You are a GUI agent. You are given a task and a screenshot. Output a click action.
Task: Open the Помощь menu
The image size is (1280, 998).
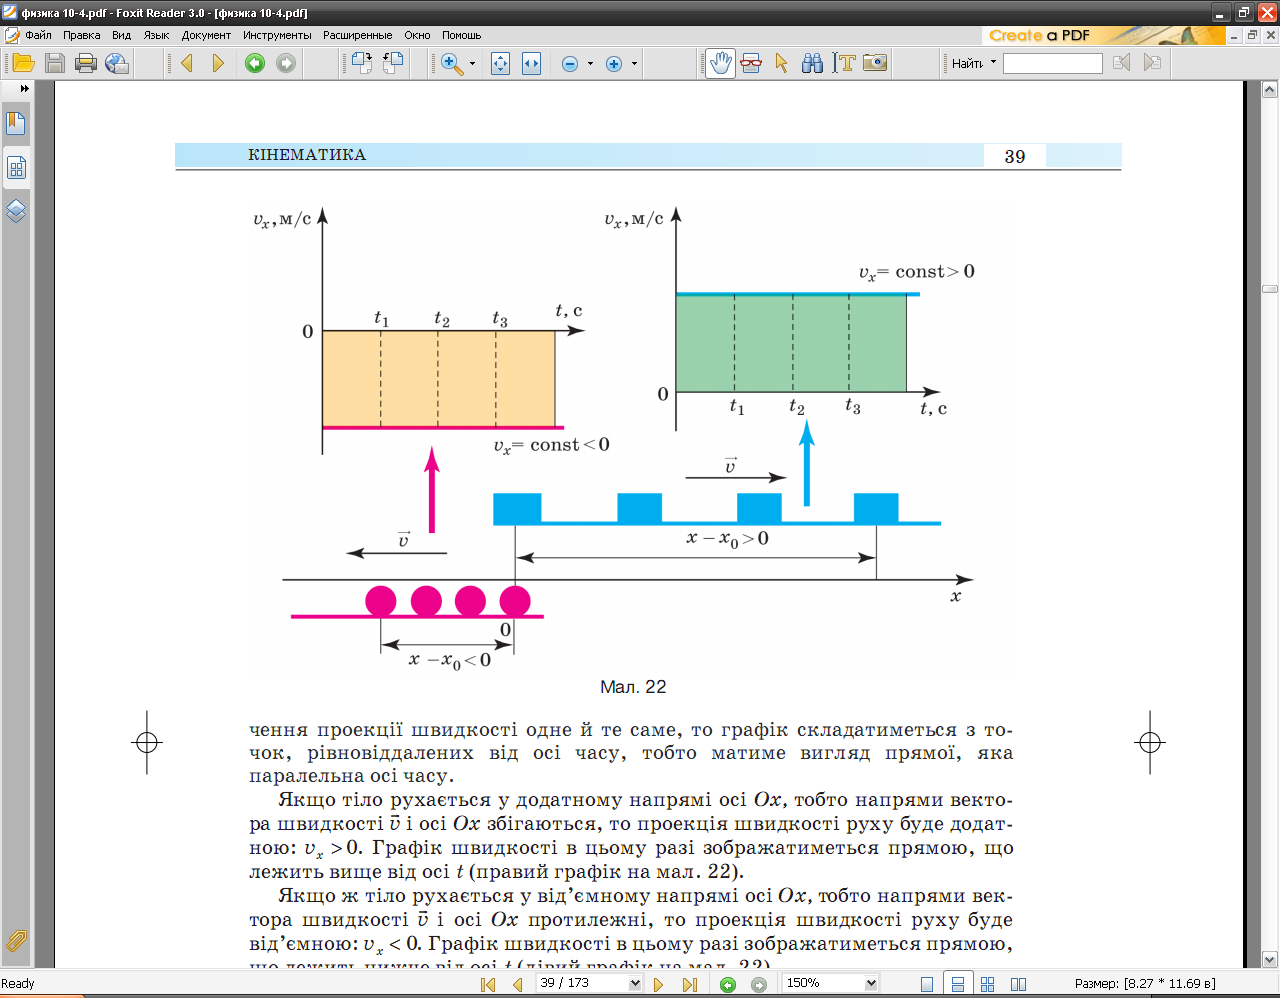(461, 35)
